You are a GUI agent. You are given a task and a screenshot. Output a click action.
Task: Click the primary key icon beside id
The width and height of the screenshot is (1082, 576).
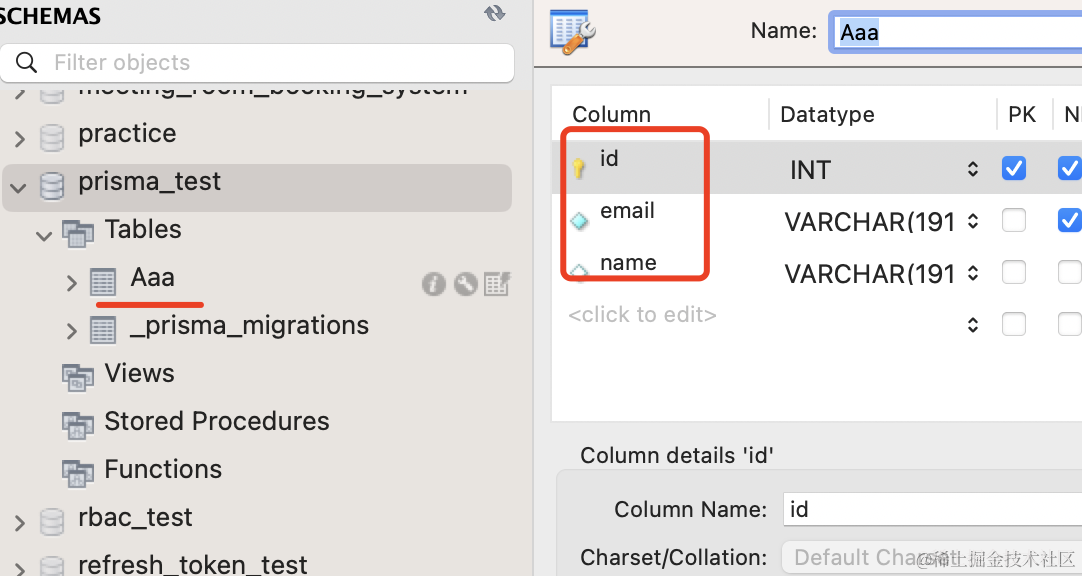(x=578, y=169)
